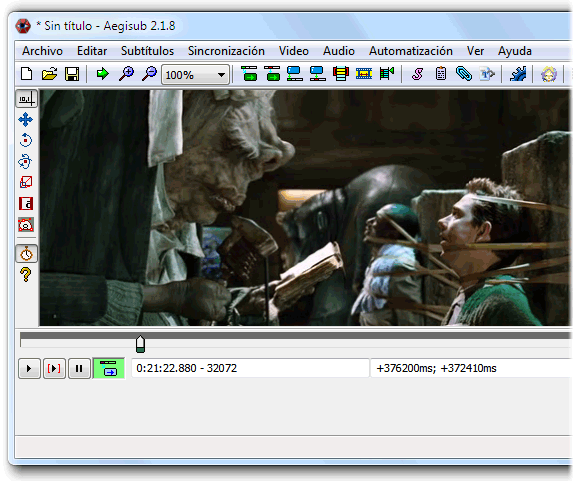Toggle realtime mode stopwatch button
575x481 pixels.
[26, 254]
